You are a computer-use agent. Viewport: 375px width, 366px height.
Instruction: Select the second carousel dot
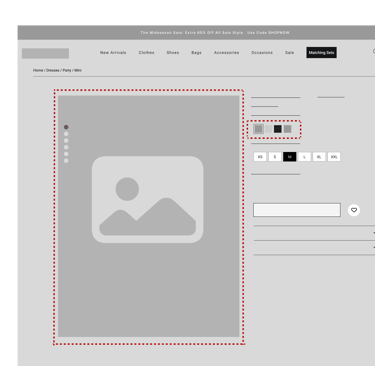[66, 134]
